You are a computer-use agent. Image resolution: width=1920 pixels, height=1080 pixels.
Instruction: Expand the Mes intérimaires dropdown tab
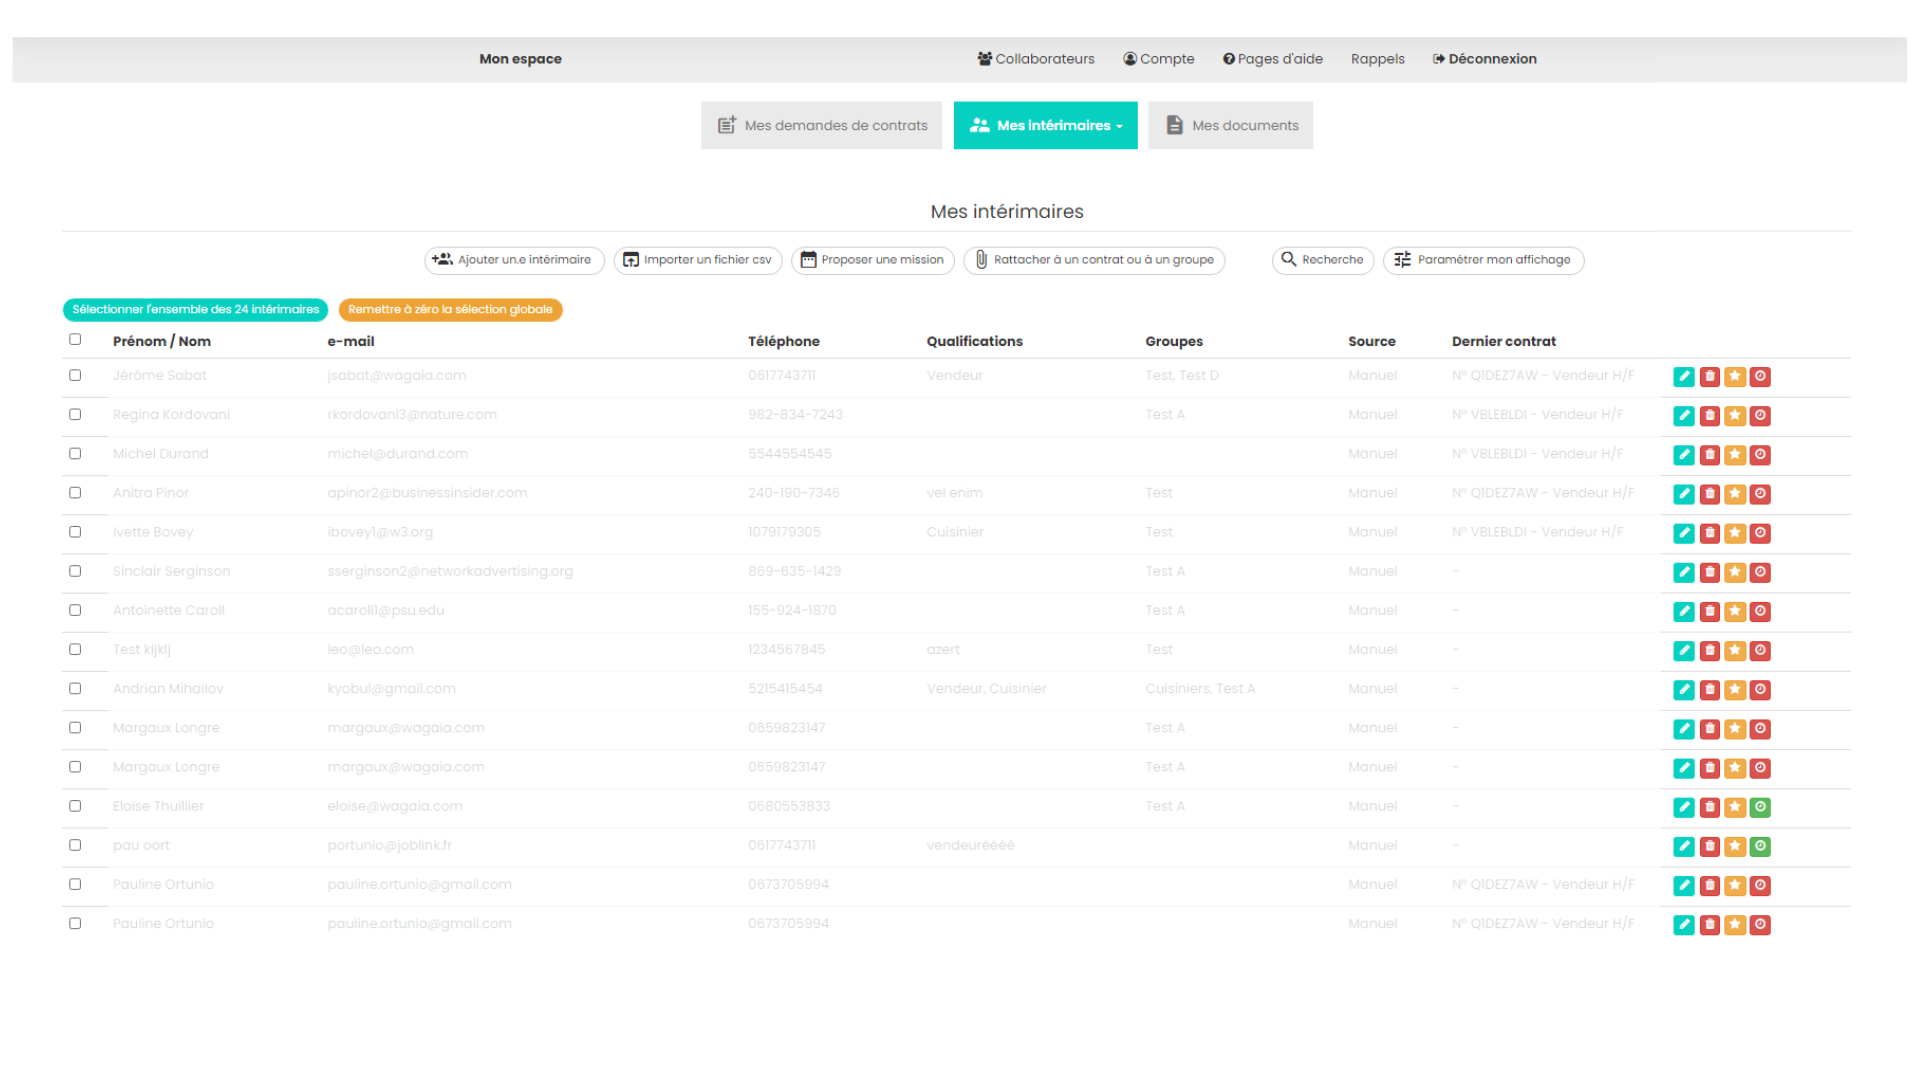[x=1045, y=126]
